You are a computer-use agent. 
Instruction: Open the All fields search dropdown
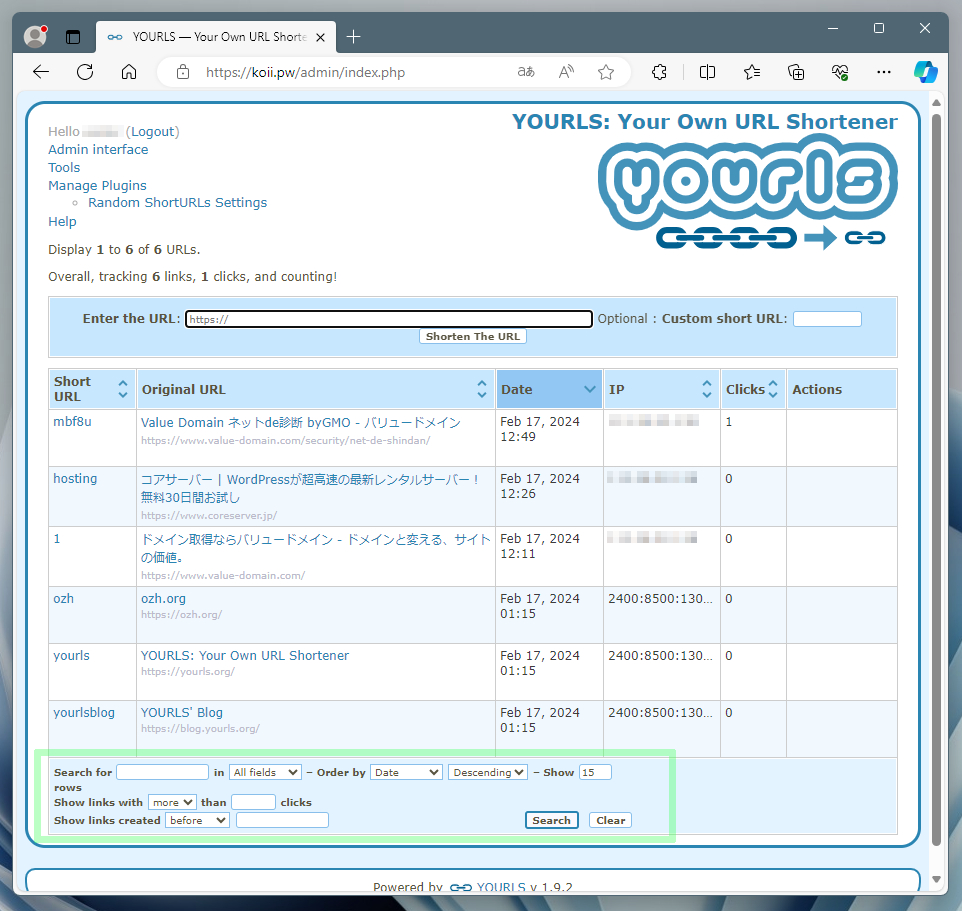tap(265, 772)
